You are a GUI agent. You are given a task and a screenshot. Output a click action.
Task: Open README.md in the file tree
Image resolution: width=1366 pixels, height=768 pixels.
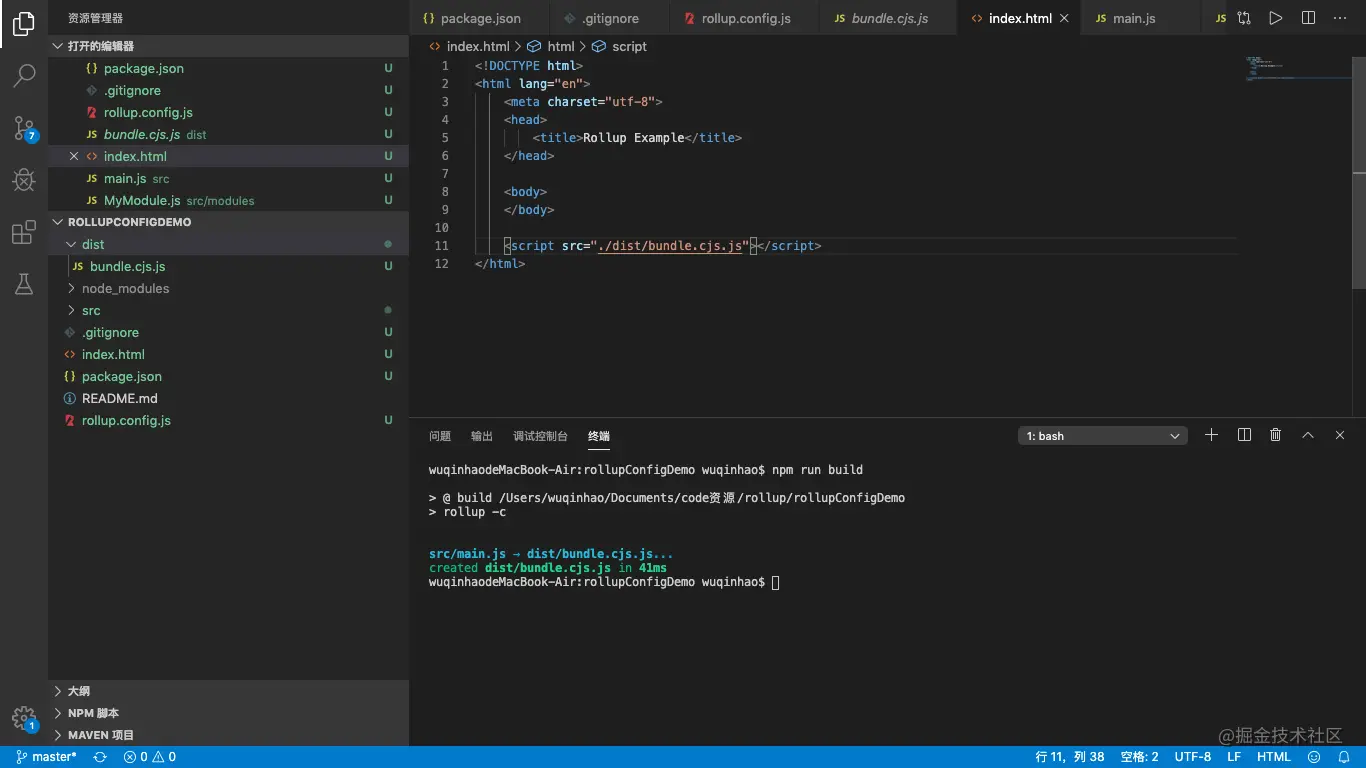tap(228, 398)
